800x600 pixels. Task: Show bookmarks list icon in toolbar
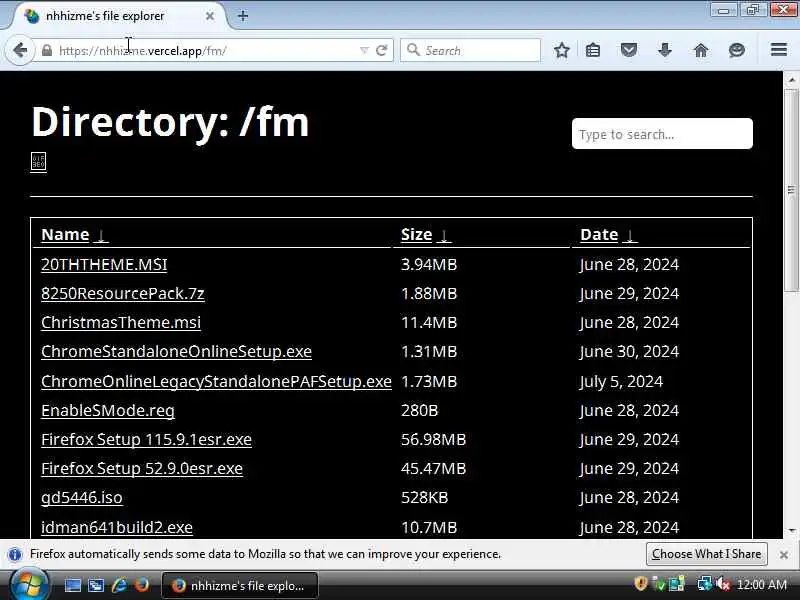[593, 50]
